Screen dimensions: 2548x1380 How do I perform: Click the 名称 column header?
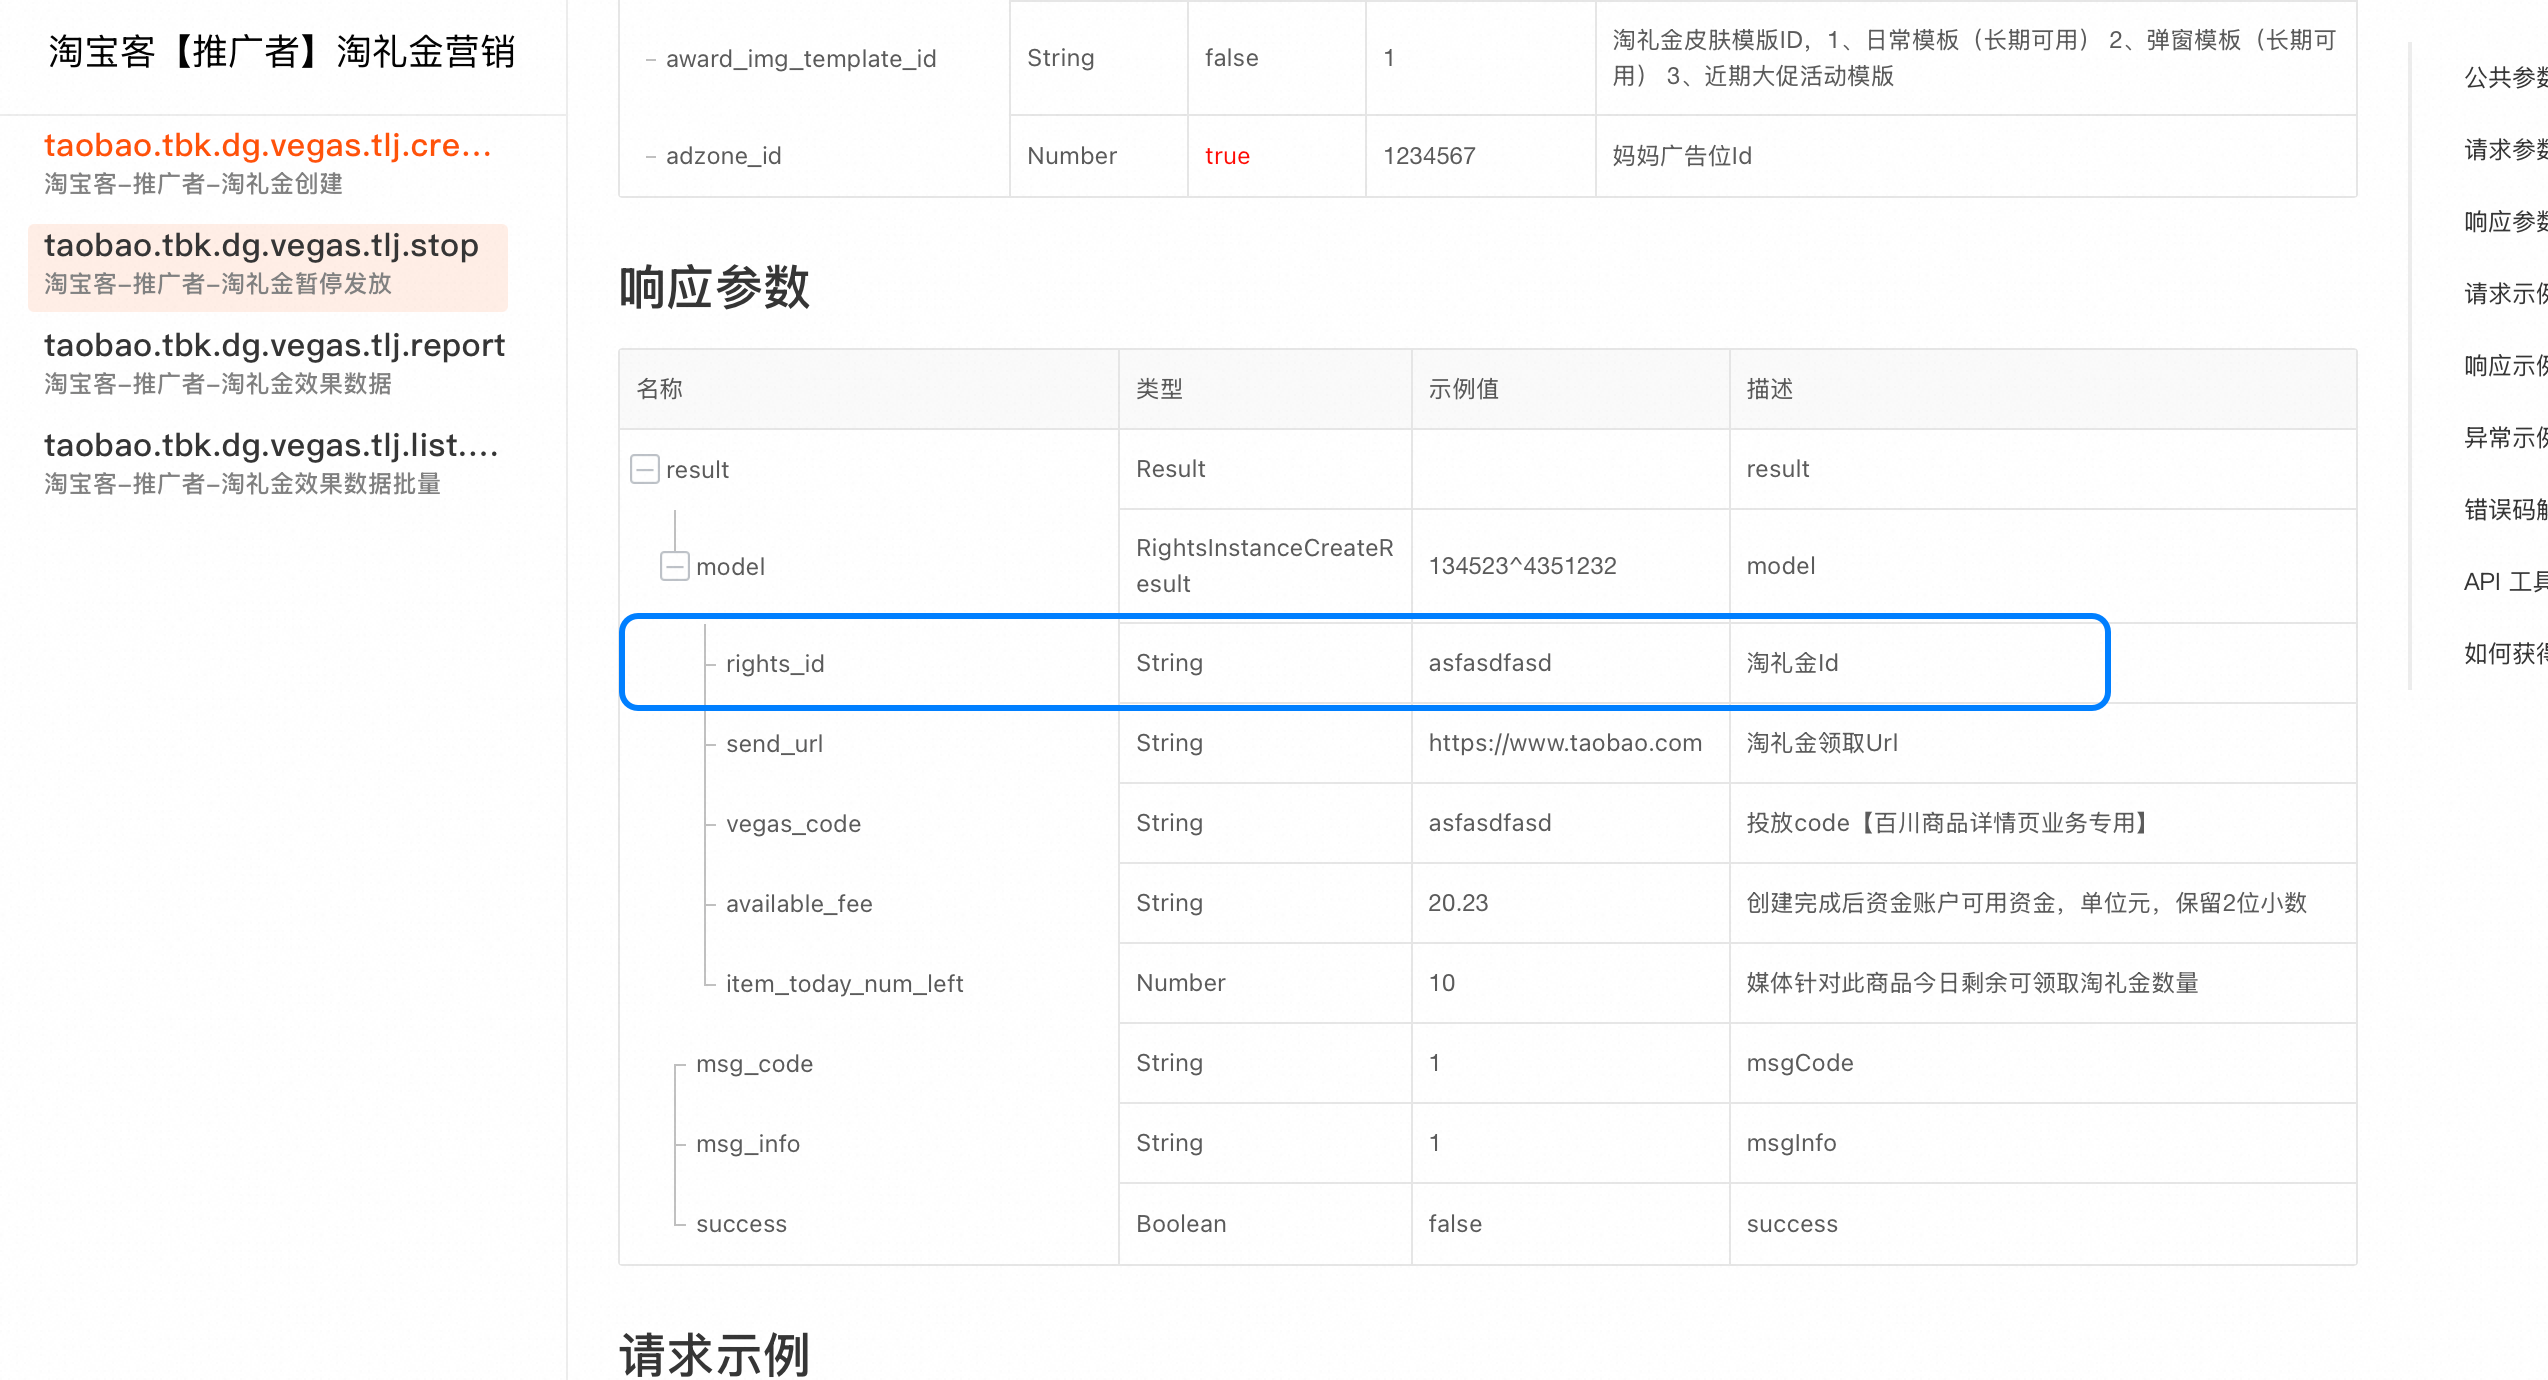point(659,389)
